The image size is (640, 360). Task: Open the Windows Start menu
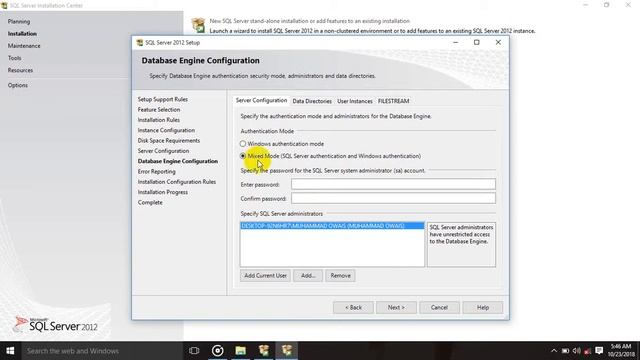(10, 351)
